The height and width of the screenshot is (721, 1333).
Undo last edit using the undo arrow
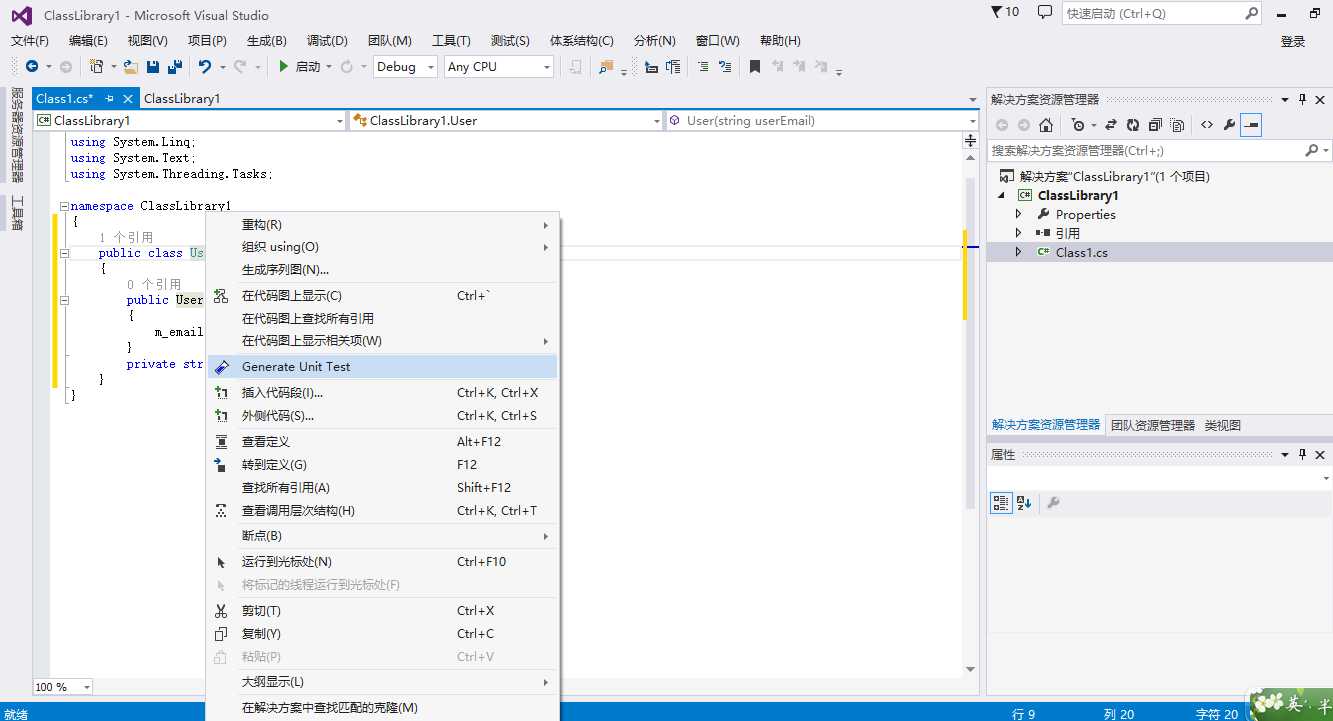(x=205, y=67)
